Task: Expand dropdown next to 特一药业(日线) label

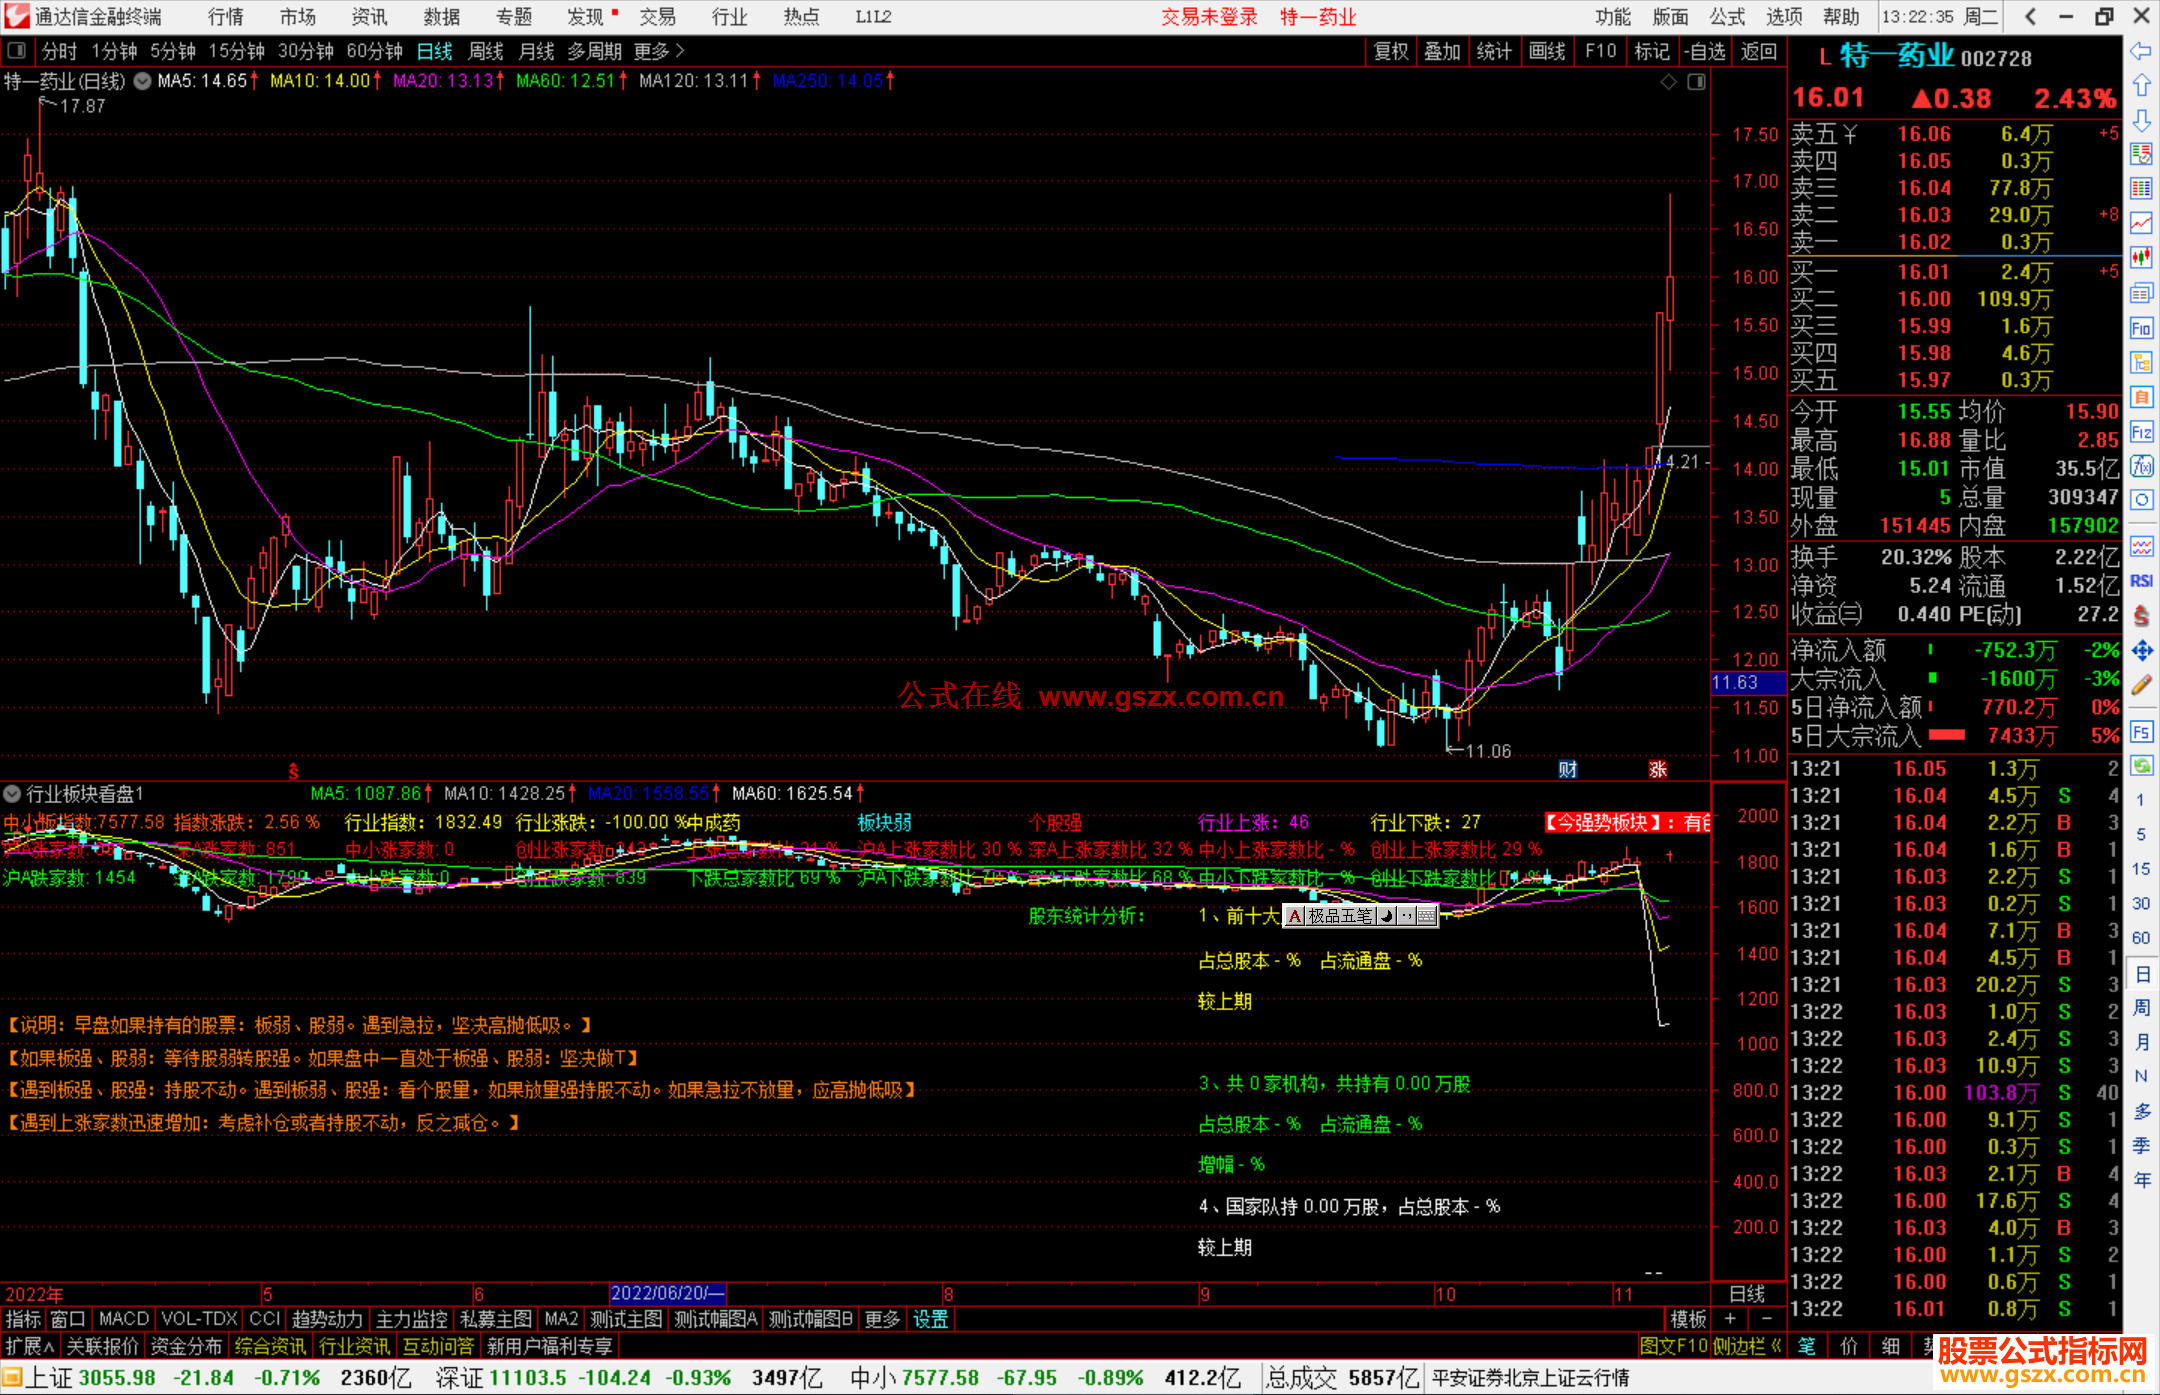Action: point(143,82)
